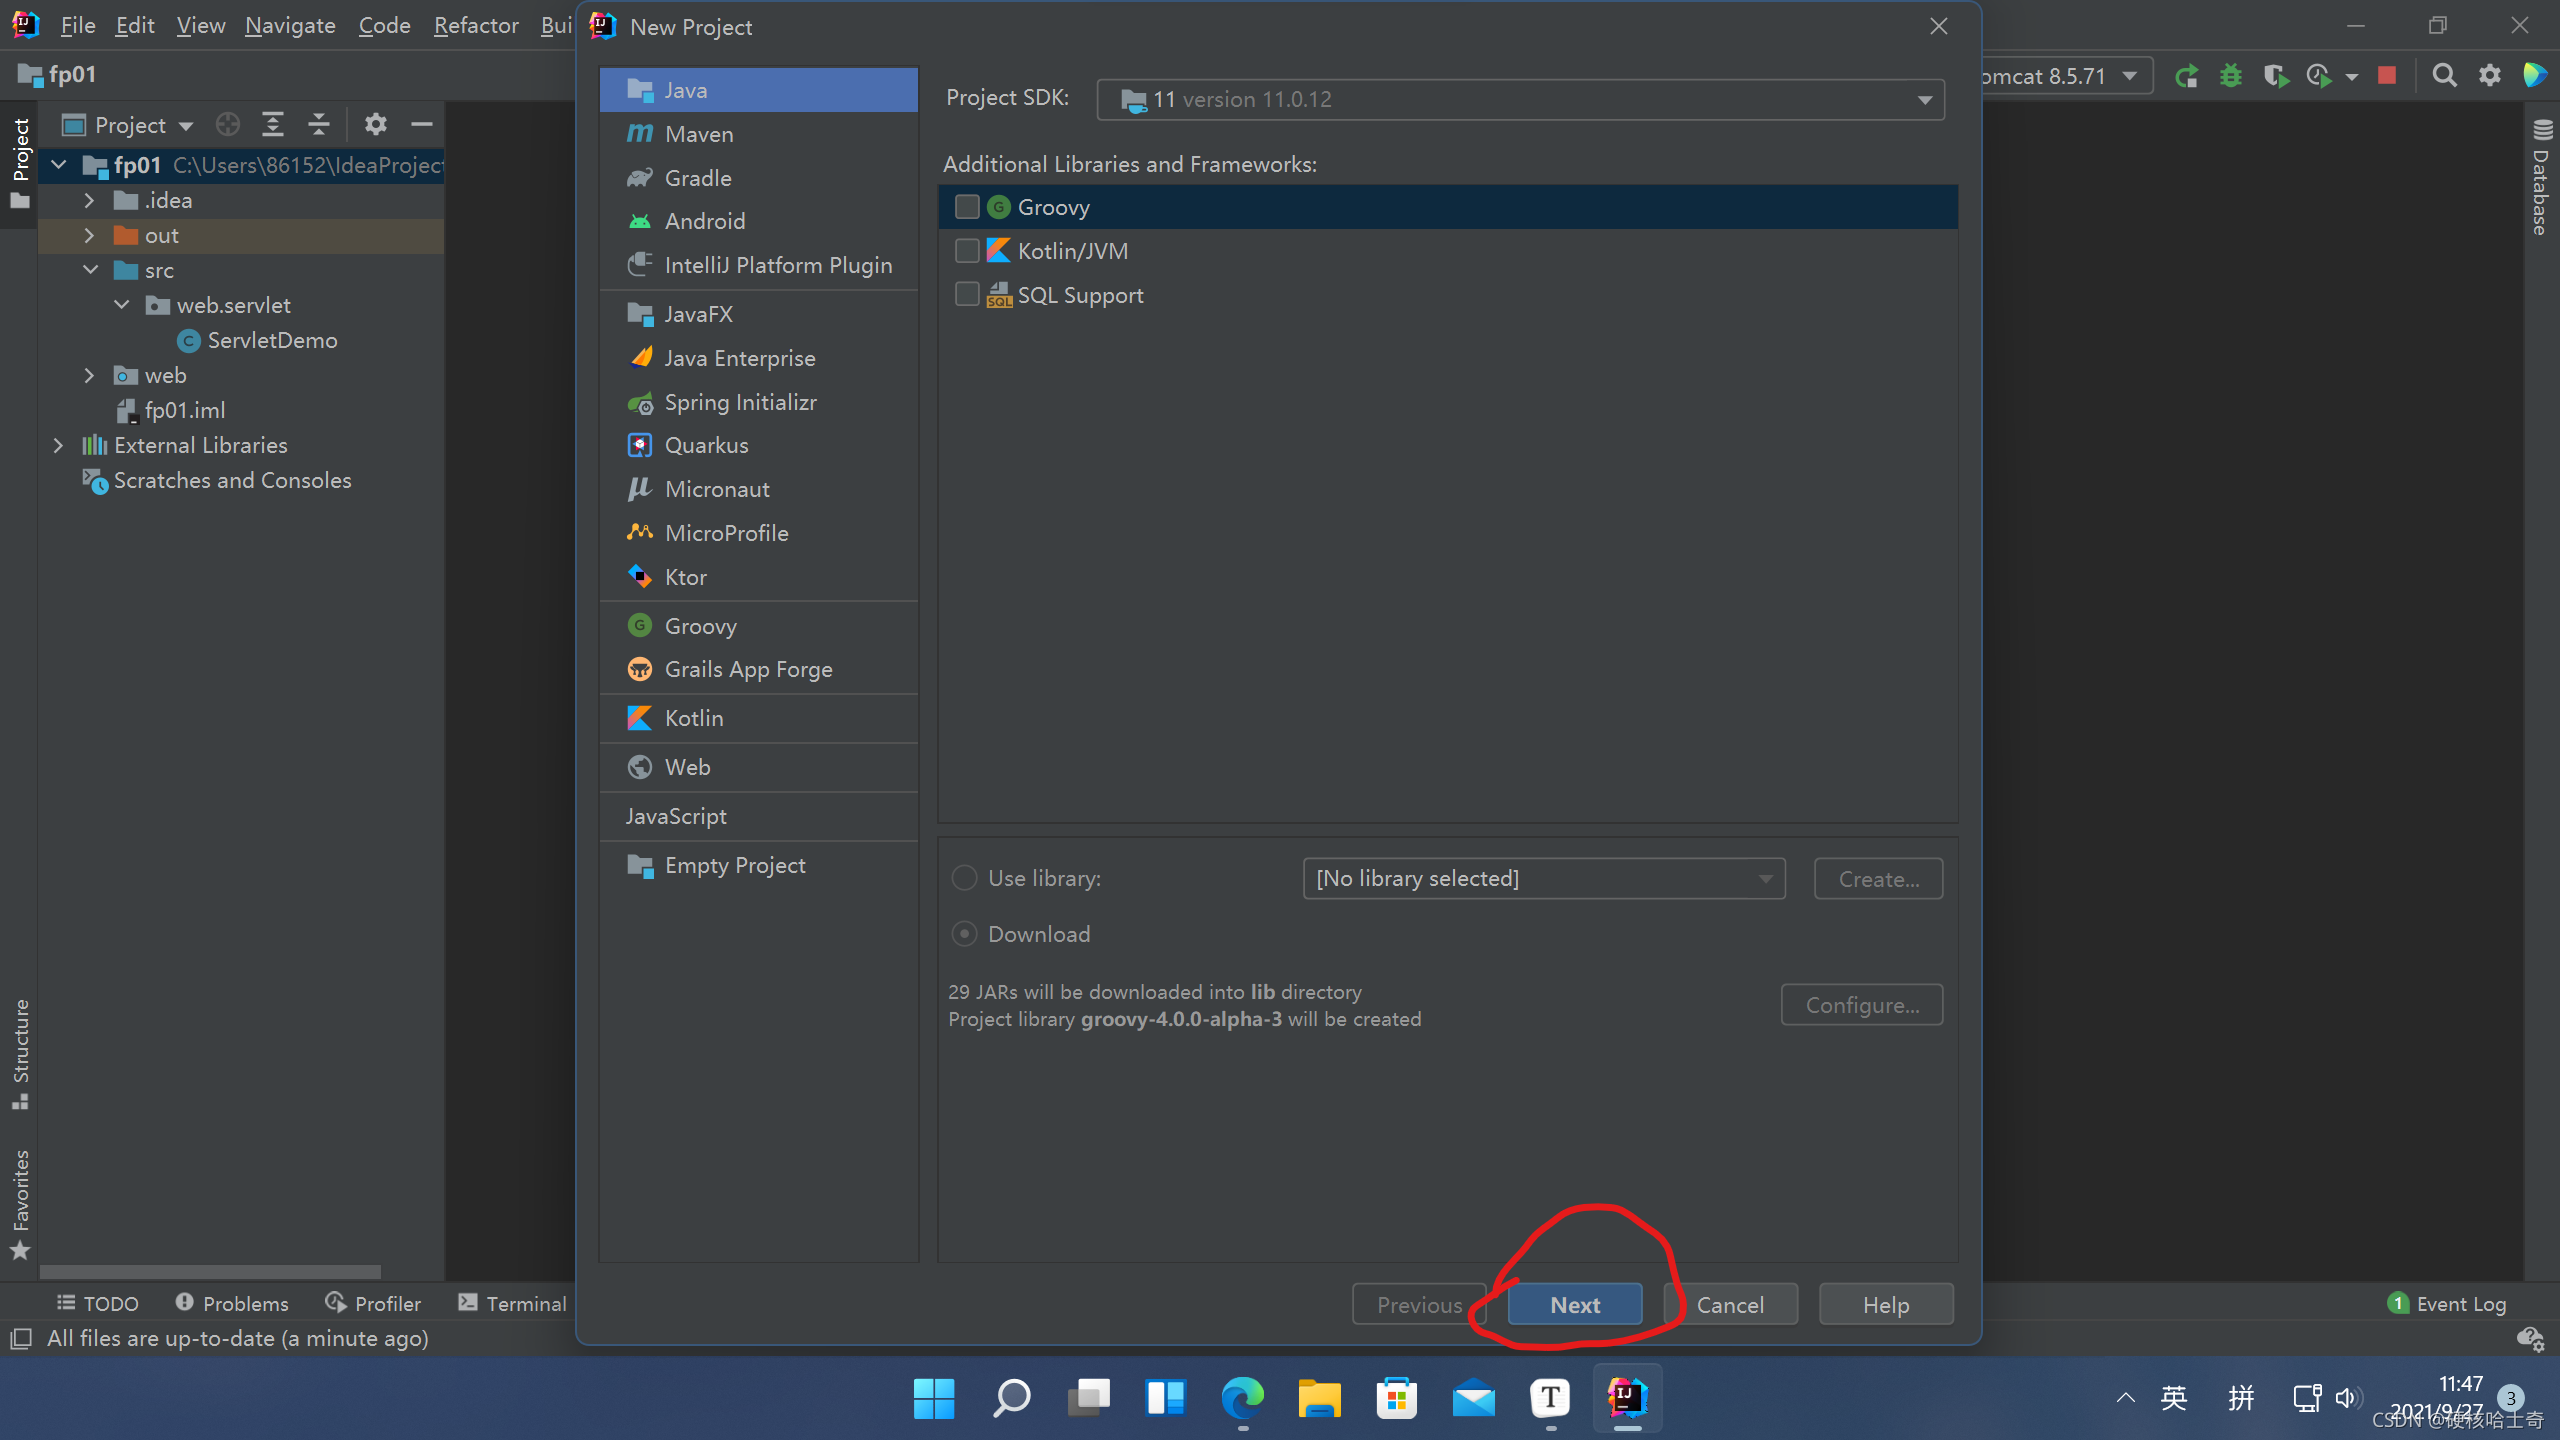This screenshot has height=1440, width=2560.
Task: Open the View menu
Action: tap(201, 26)
